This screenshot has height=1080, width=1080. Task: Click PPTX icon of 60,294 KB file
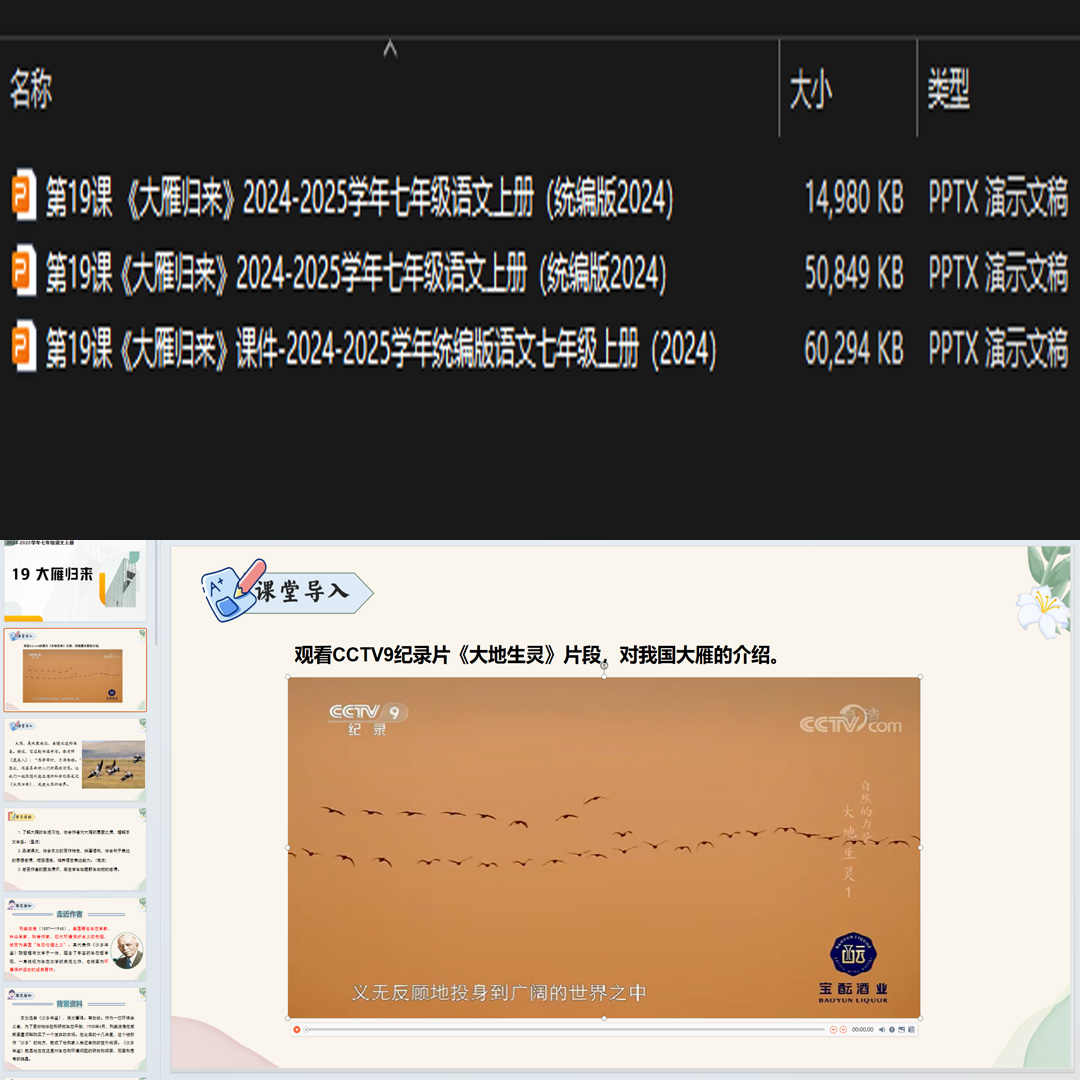tap(24, 345)
